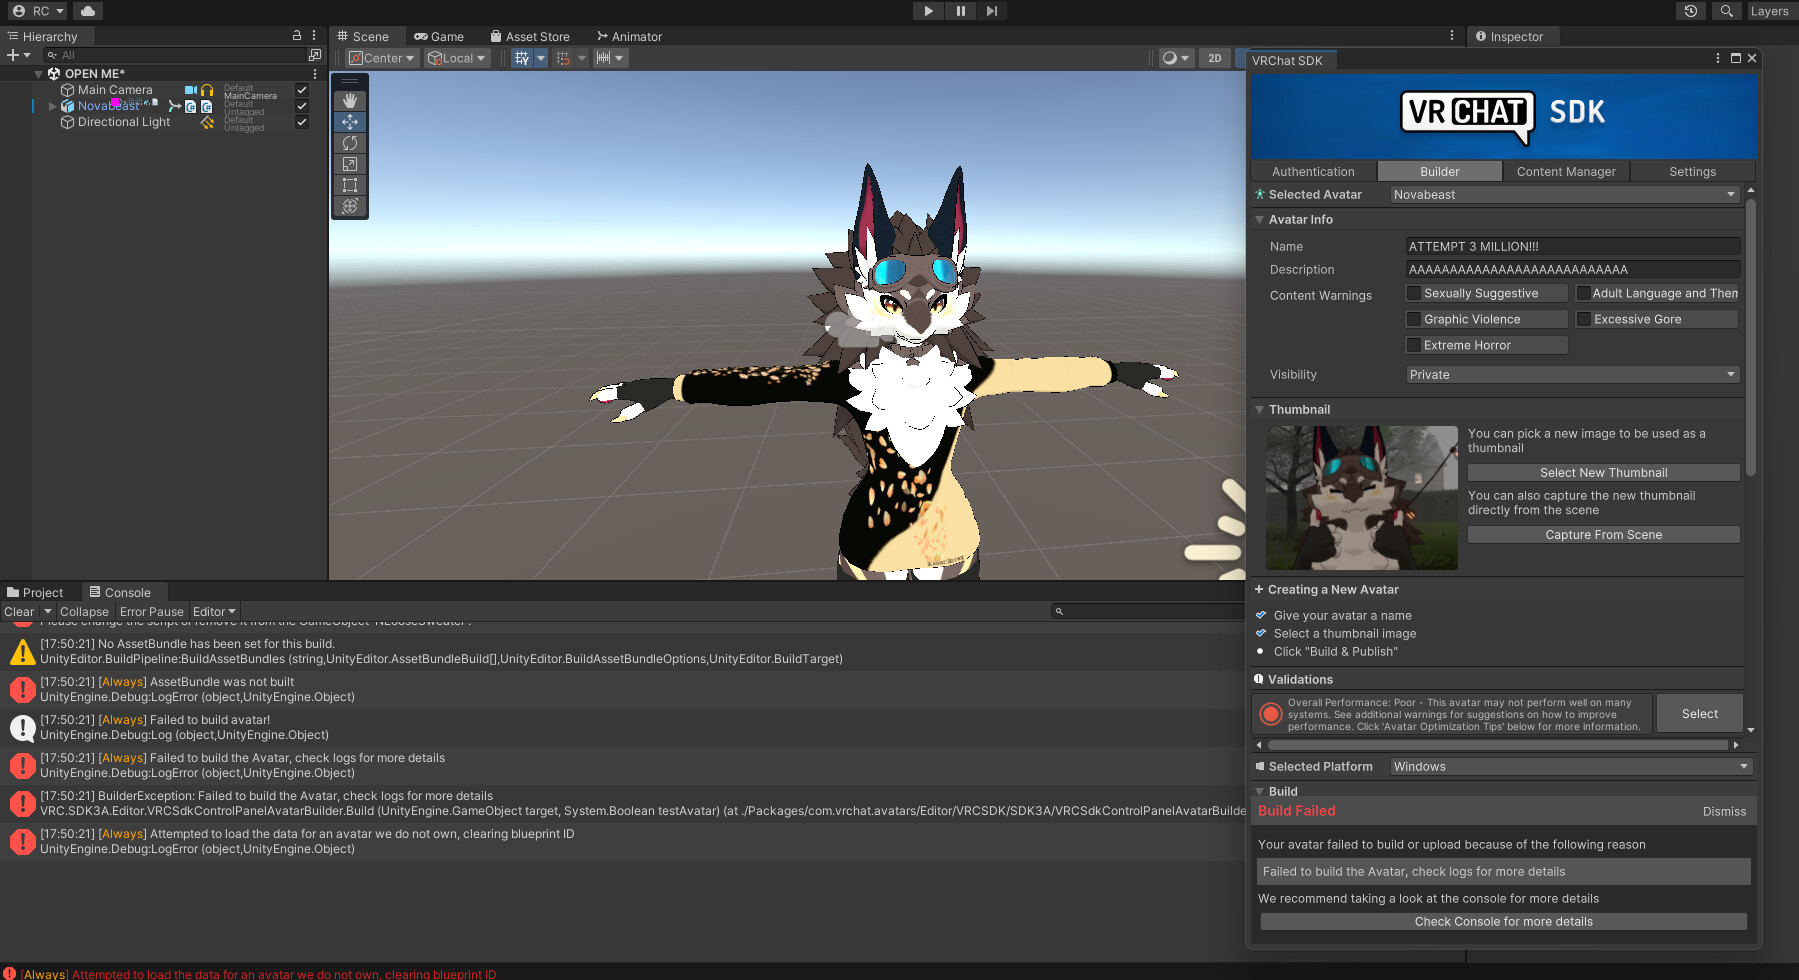
Task: Select the Scale tool
Action: [x=349, y=163]
